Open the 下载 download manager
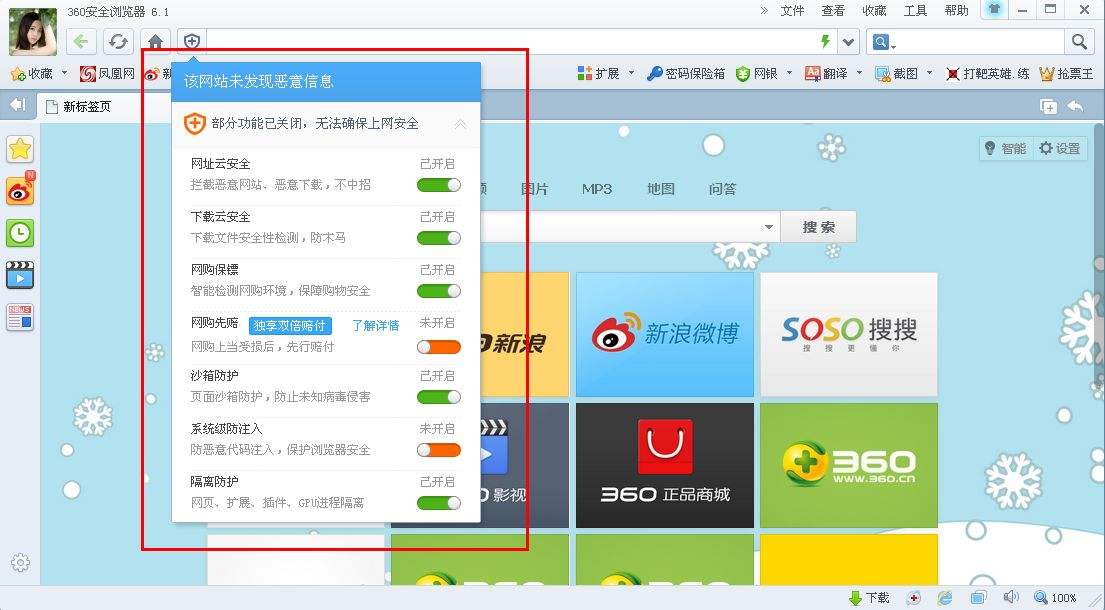The image size is (1105, 610). click(x=869, y=598)
